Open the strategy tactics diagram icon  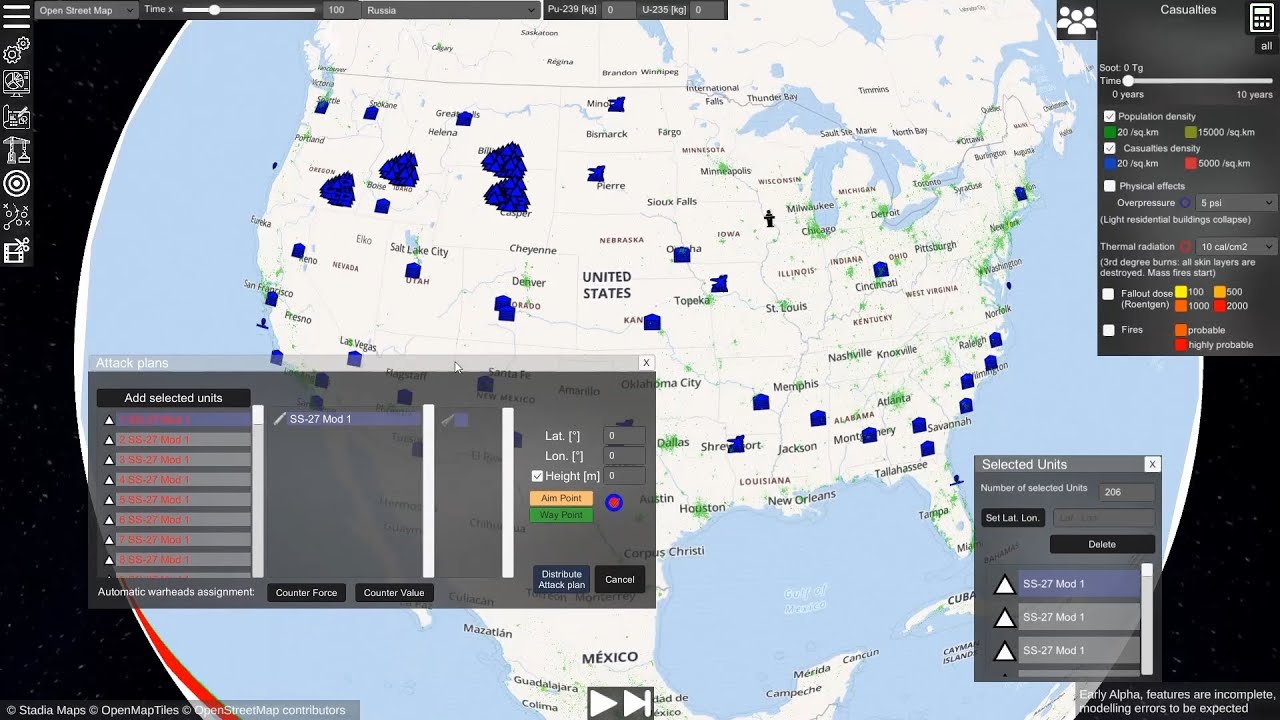pos(17,217)
